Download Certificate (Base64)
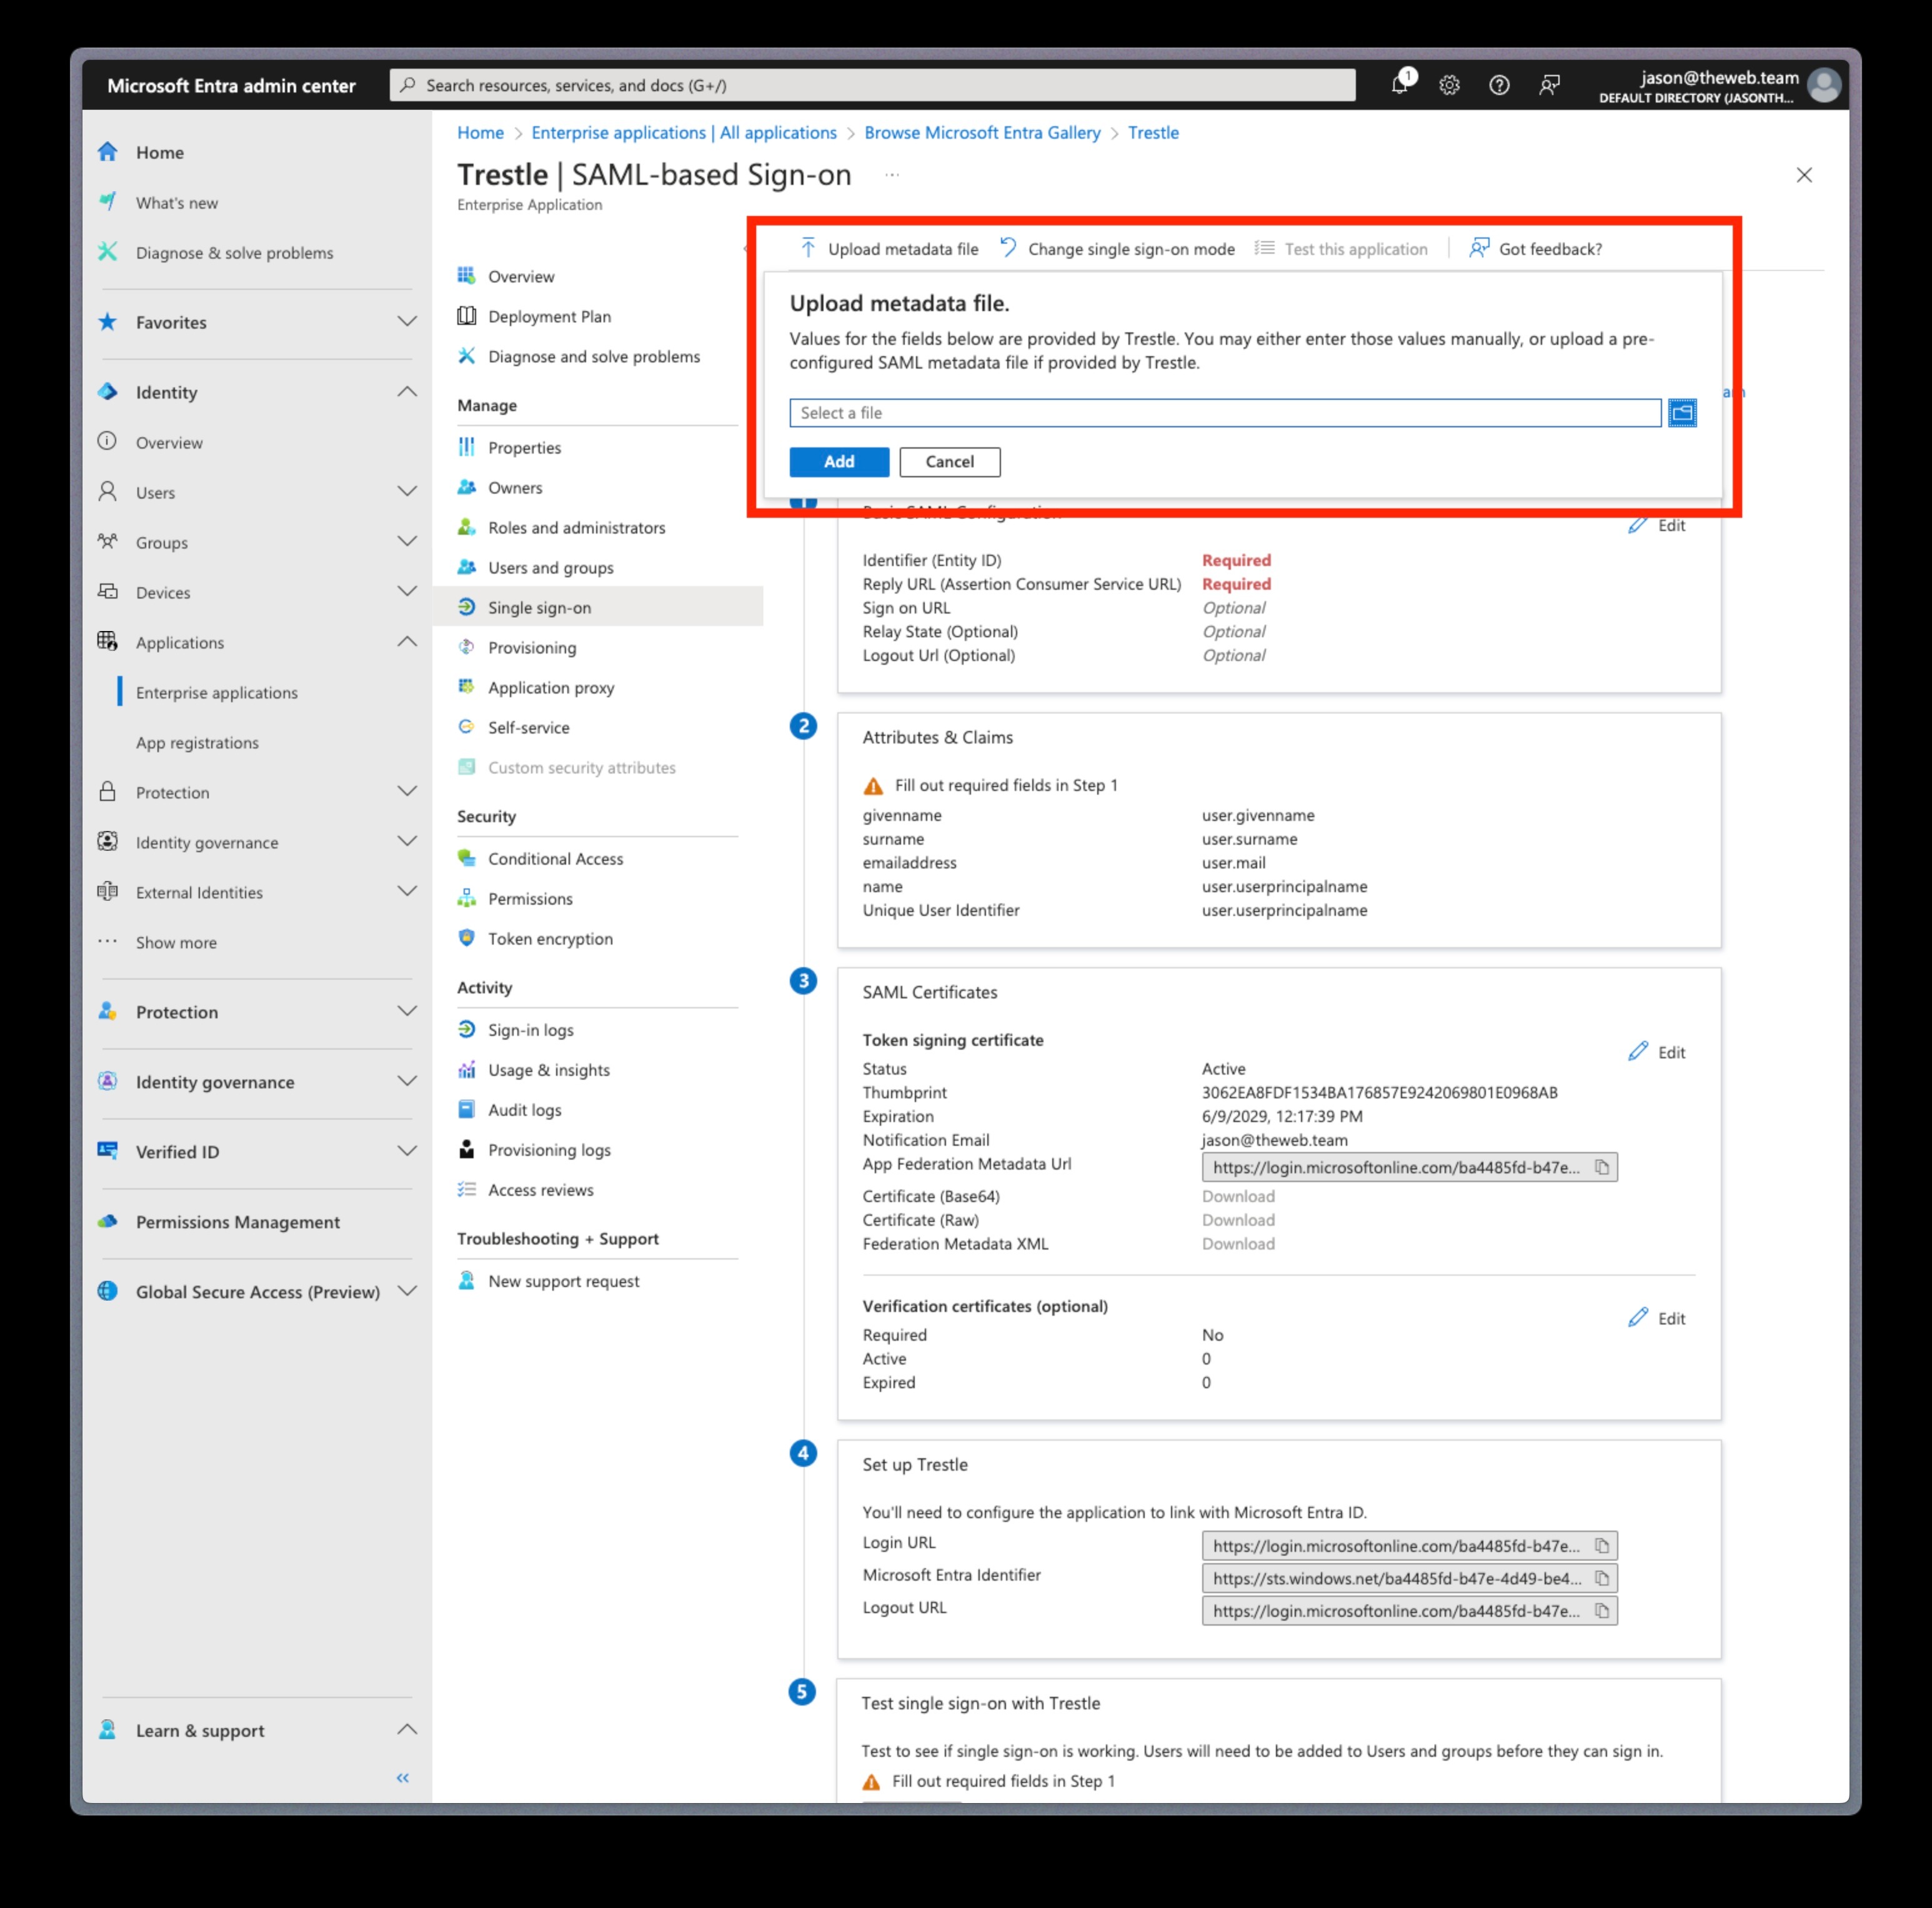Viewport: 1932px width, 1908px height. (1238, 1196)
